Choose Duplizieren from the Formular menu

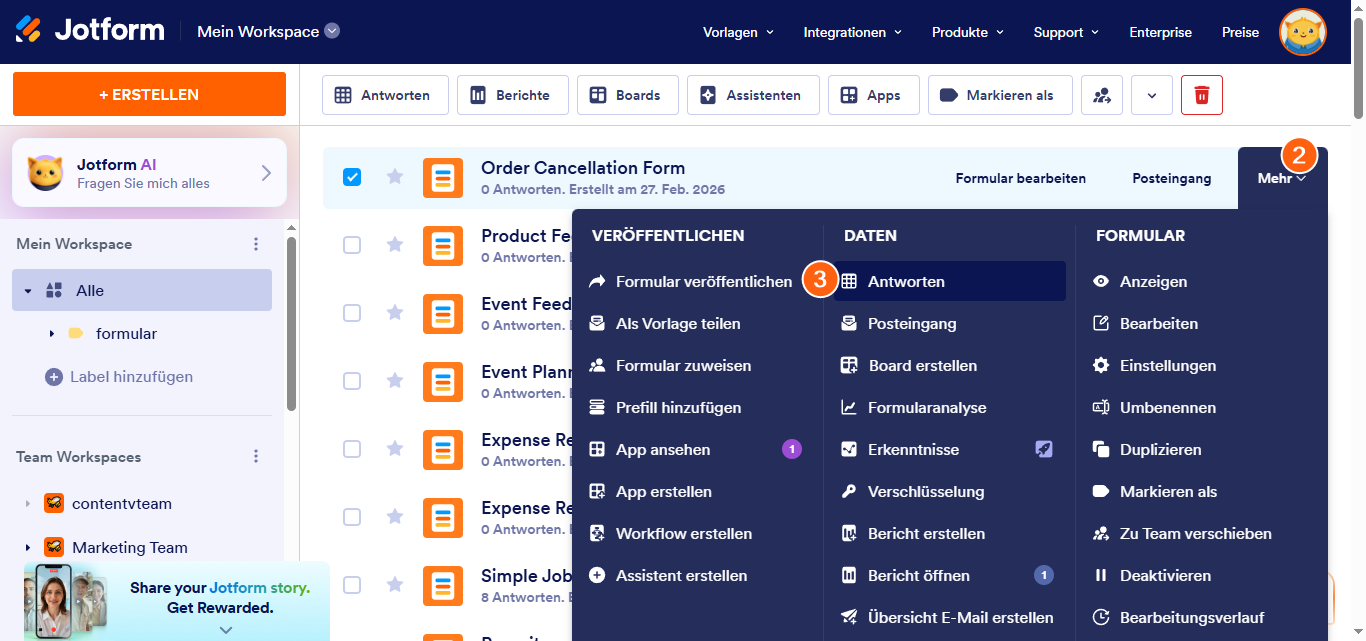point(1160,450)
